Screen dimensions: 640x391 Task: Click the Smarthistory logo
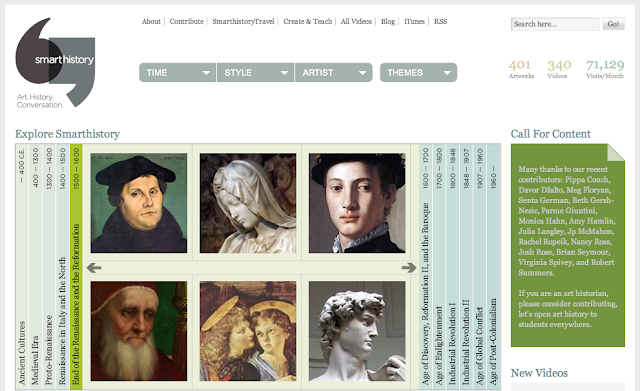pyautogui.click(x=55, y=63)
